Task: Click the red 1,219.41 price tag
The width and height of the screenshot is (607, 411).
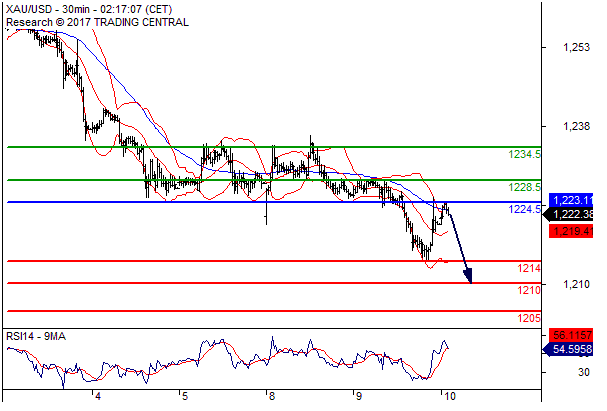Action: (571, 231)
